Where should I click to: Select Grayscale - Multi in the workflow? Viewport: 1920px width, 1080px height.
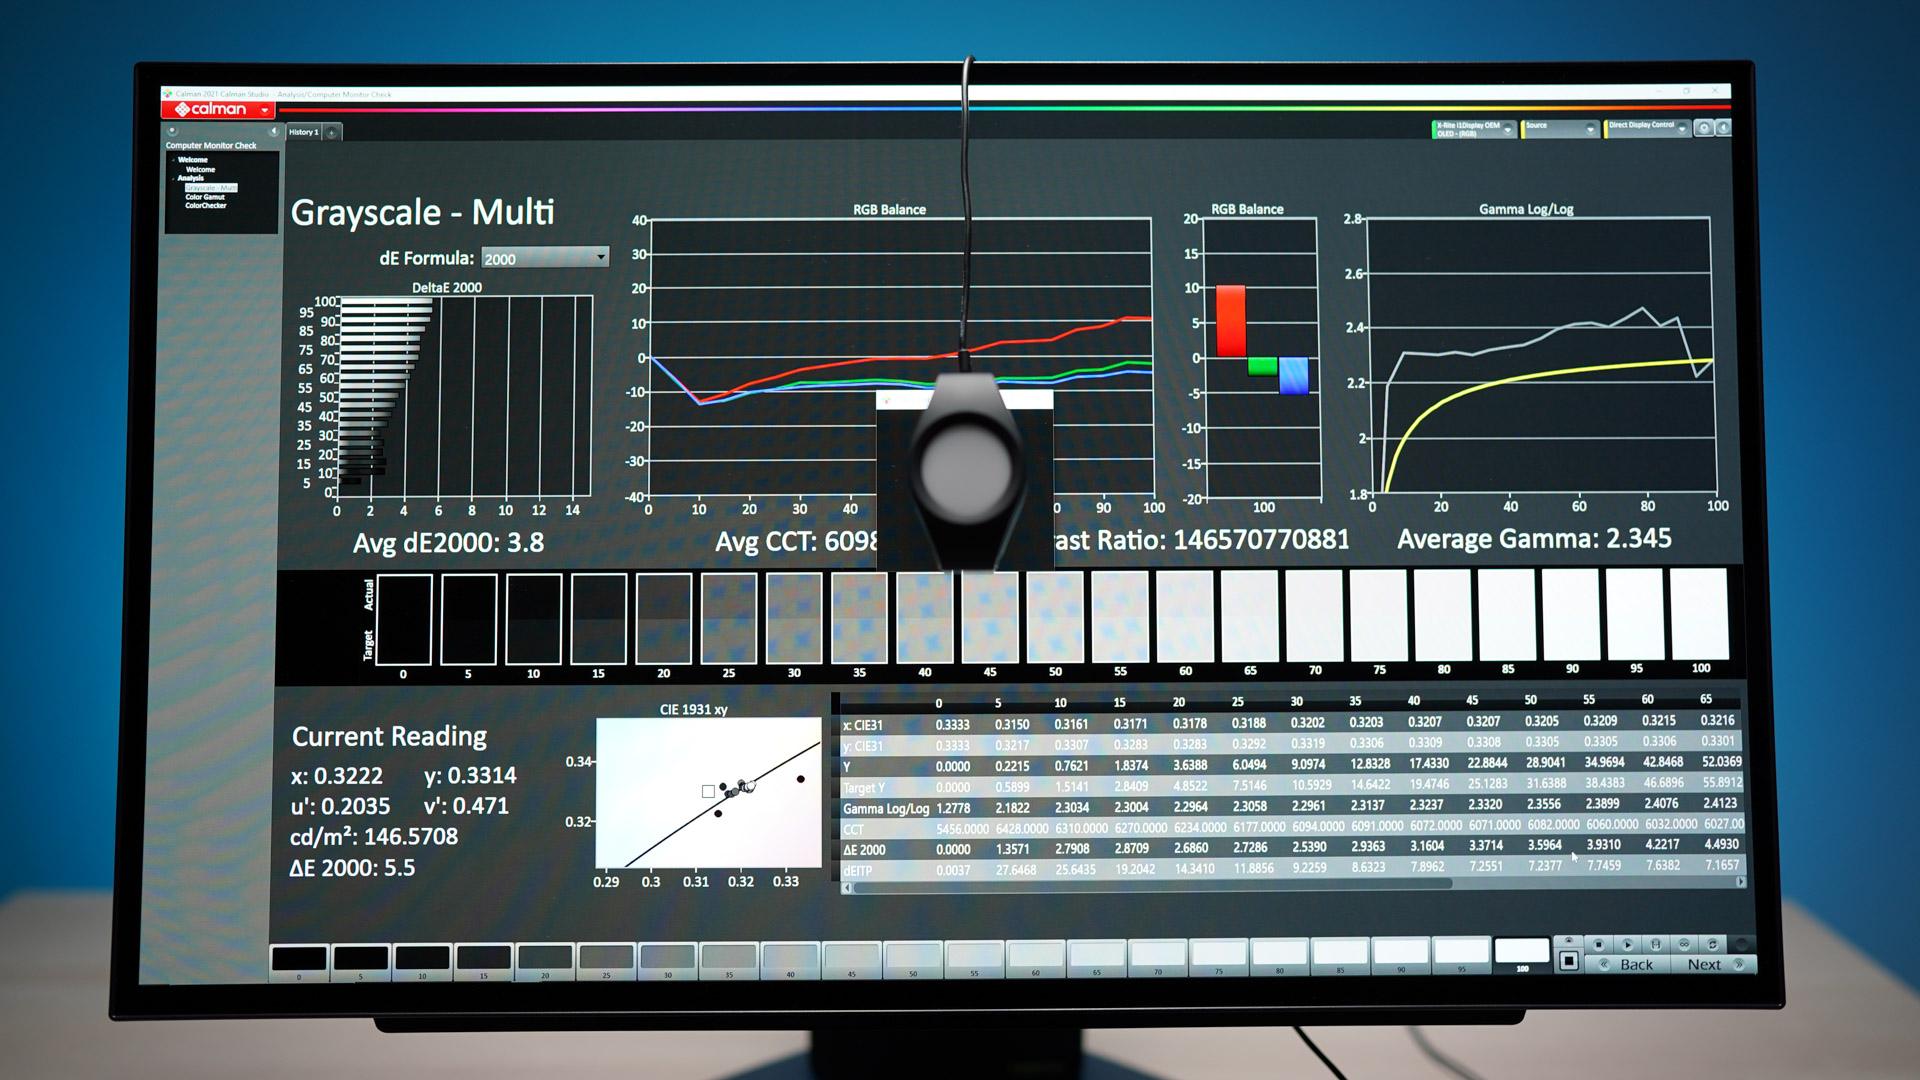[x=210, y=188]
